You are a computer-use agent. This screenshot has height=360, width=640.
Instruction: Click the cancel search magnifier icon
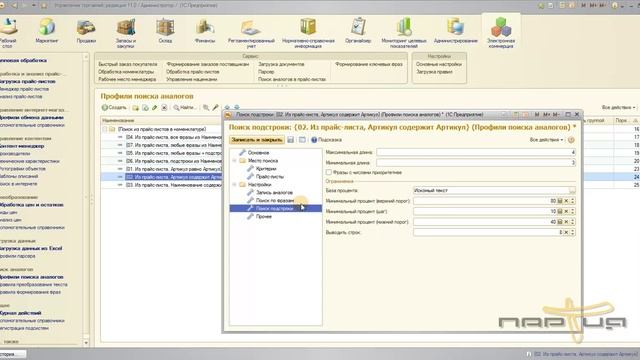tap(206, 108)
